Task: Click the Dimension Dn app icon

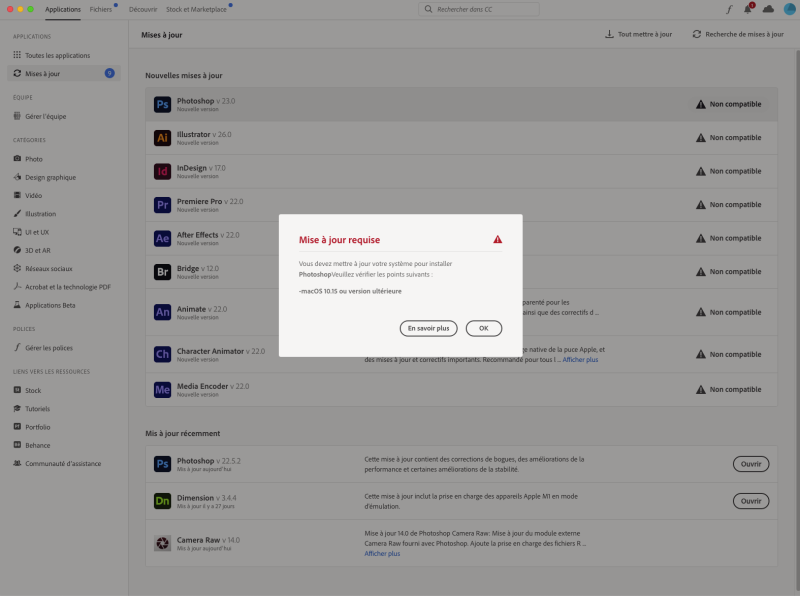Action: click(x=162, y=501)
